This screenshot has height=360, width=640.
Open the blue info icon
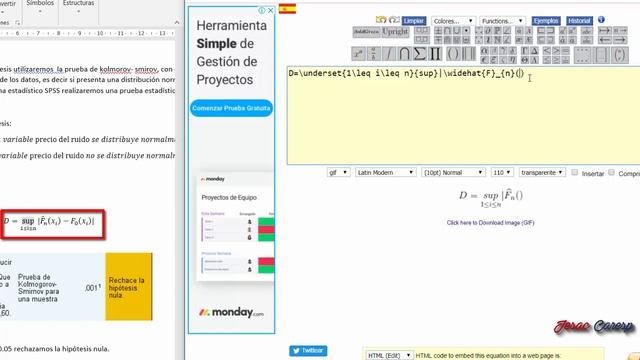[601, 20]
